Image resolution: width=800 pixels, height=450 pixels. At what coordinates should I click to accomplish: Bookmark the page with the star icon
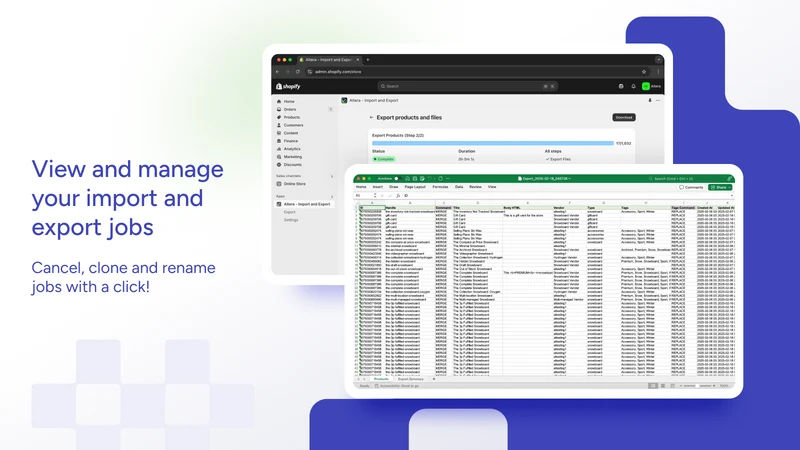[644, 72]
